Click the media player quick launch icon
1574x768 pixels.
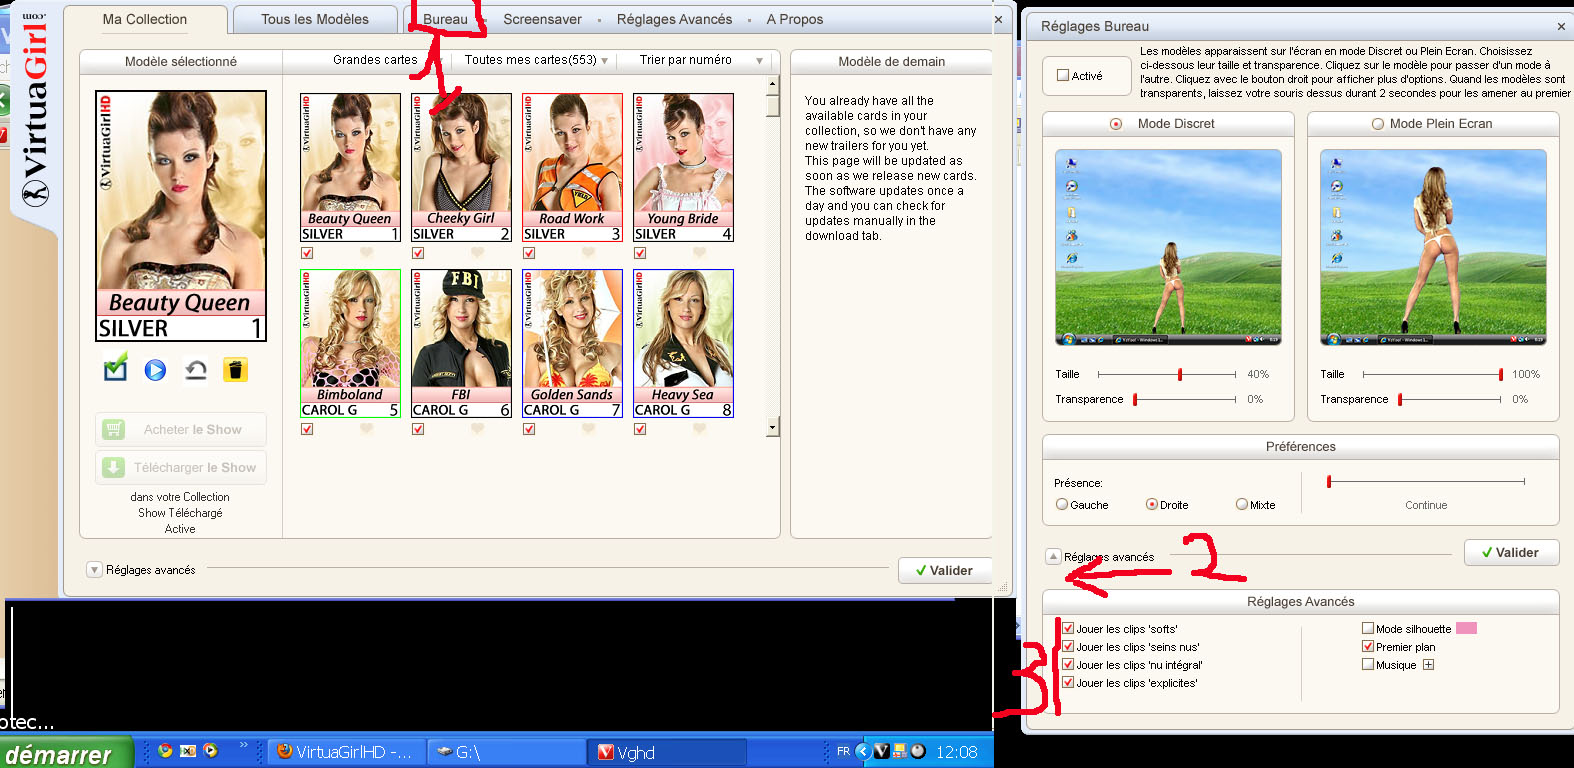click(210, 751)
